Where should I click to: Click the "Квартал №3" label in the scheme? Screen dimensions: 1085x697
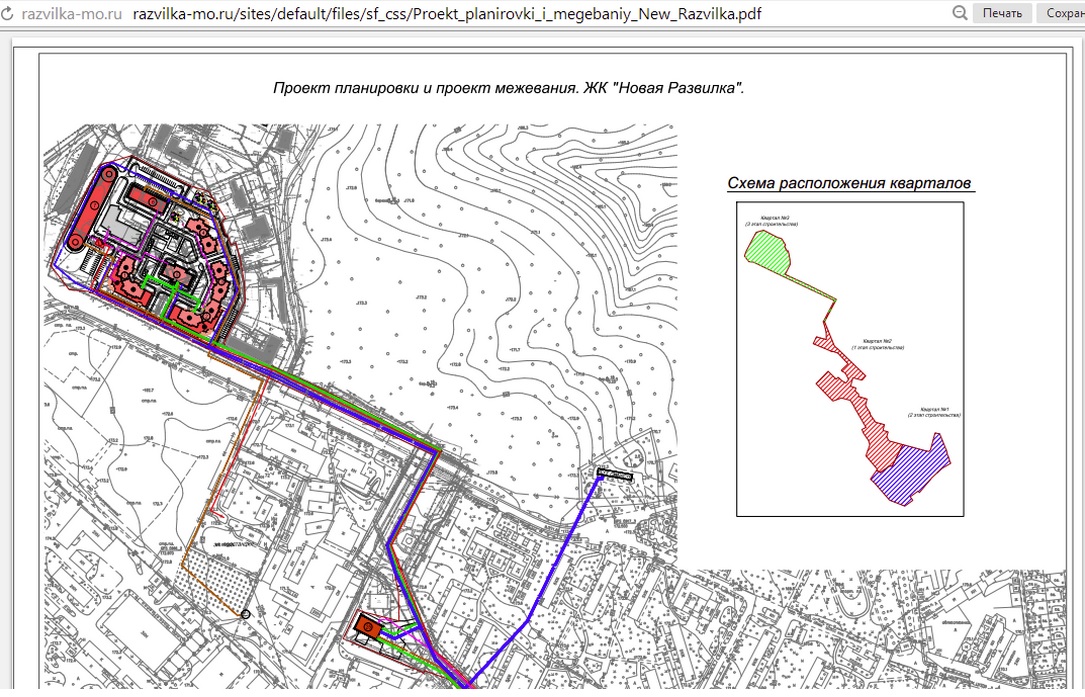(x=771, y=220)
